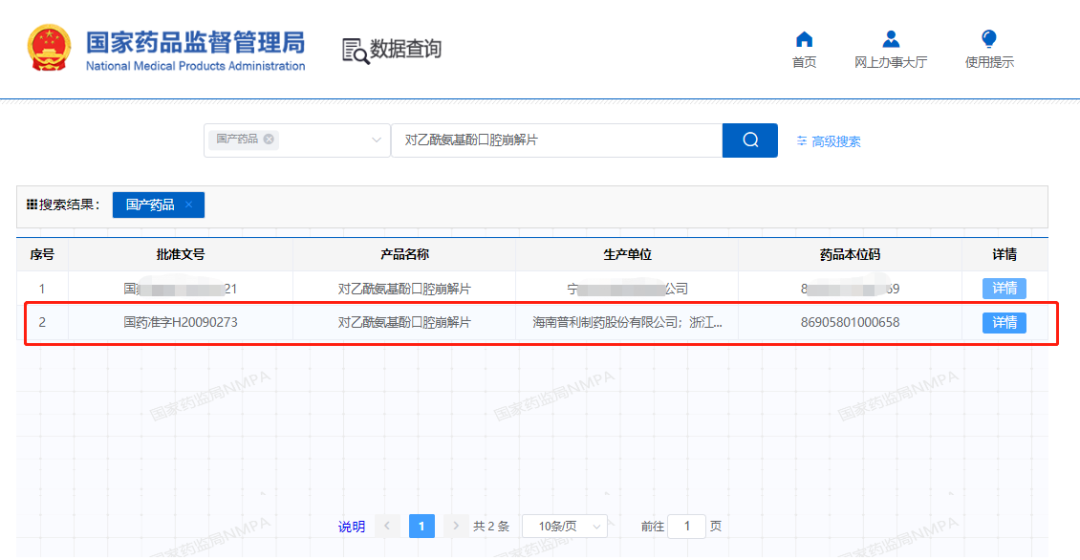The height and width of the screenshot is (560, 1080).
Task: Go to previous page arrow
Action: click(388, 526)
